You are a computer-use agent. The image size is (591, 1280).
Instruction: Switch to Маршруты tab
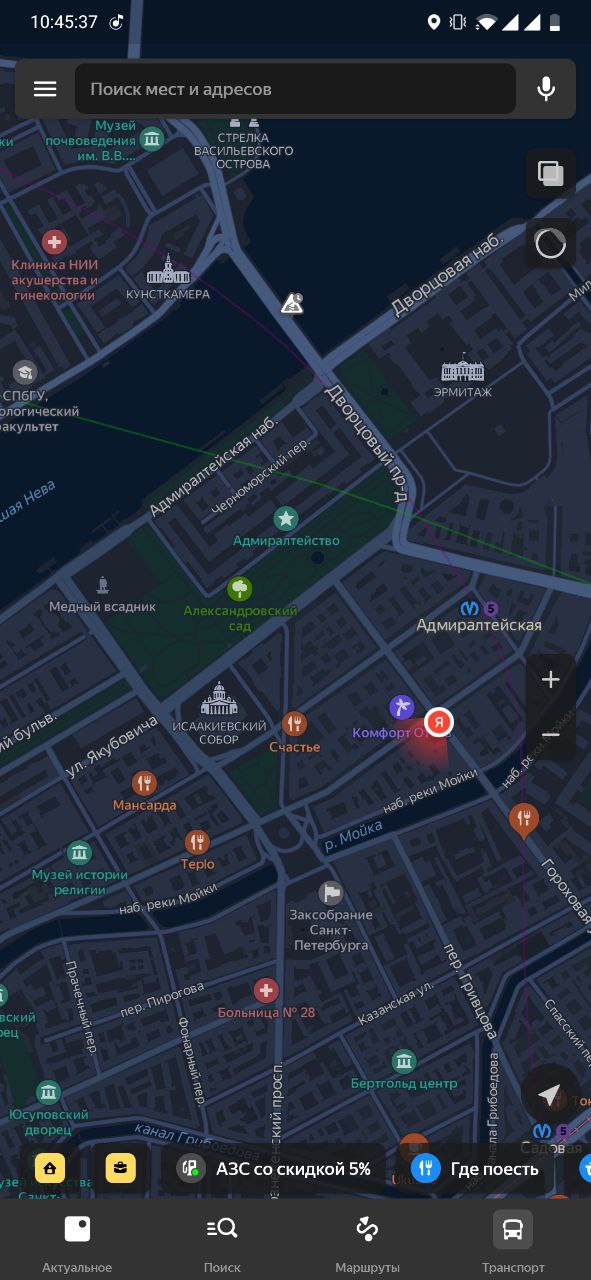point(367,1242)
